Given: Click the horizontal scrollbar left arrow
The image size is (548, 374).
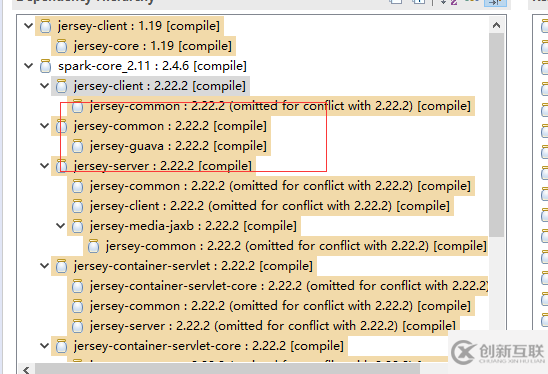Looking at the screenshot, I should click(x=27, y=370).
